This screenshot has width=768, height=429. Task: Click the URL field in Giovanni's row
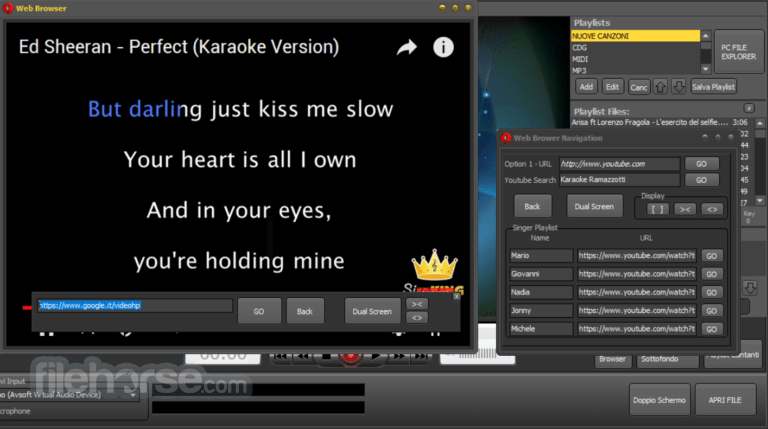click(636, 274)
